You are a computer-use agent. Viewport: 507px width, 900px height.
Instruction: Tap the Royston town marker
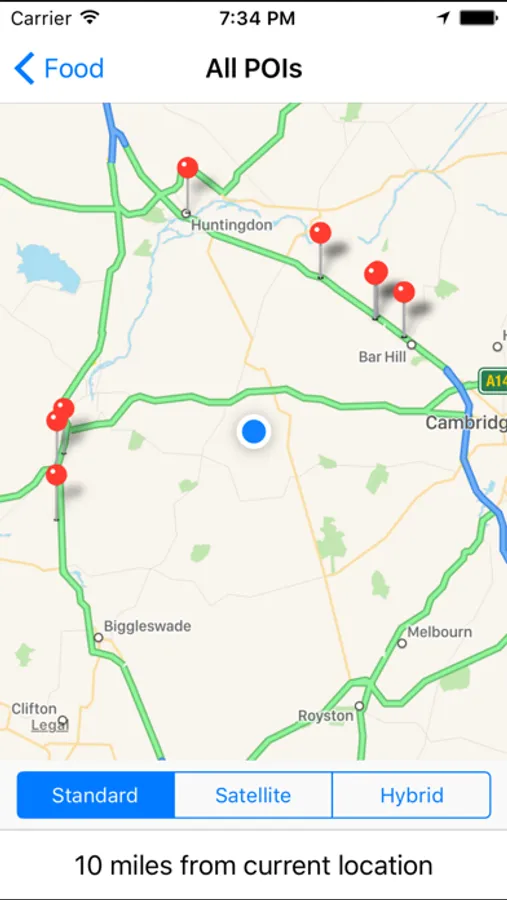tap(359, 705)
